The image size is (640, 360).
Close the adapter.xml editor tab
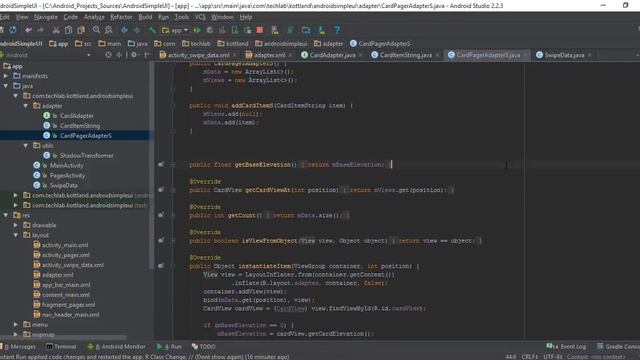[x=290, y=55]
